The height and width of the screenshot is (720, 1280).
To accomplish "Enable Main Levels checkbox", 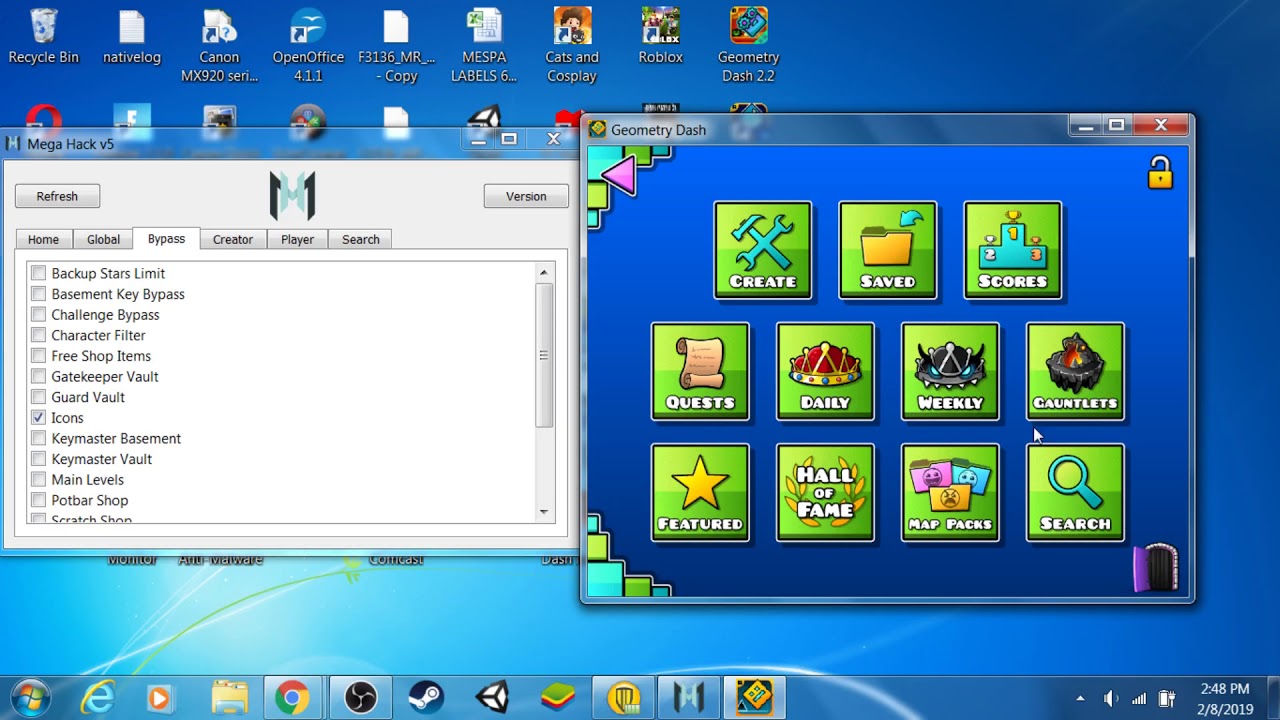I will click(38, 480).
